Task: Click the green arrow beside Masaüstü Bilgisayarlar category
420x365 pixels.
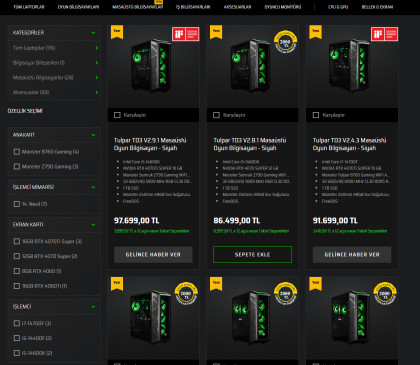Action: [x=97, y=78]
